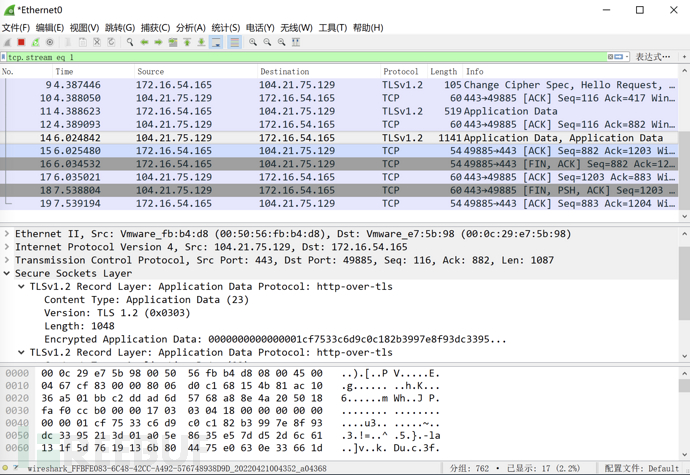Expand Internet Protocol Version 4 node

pos(7,247)
